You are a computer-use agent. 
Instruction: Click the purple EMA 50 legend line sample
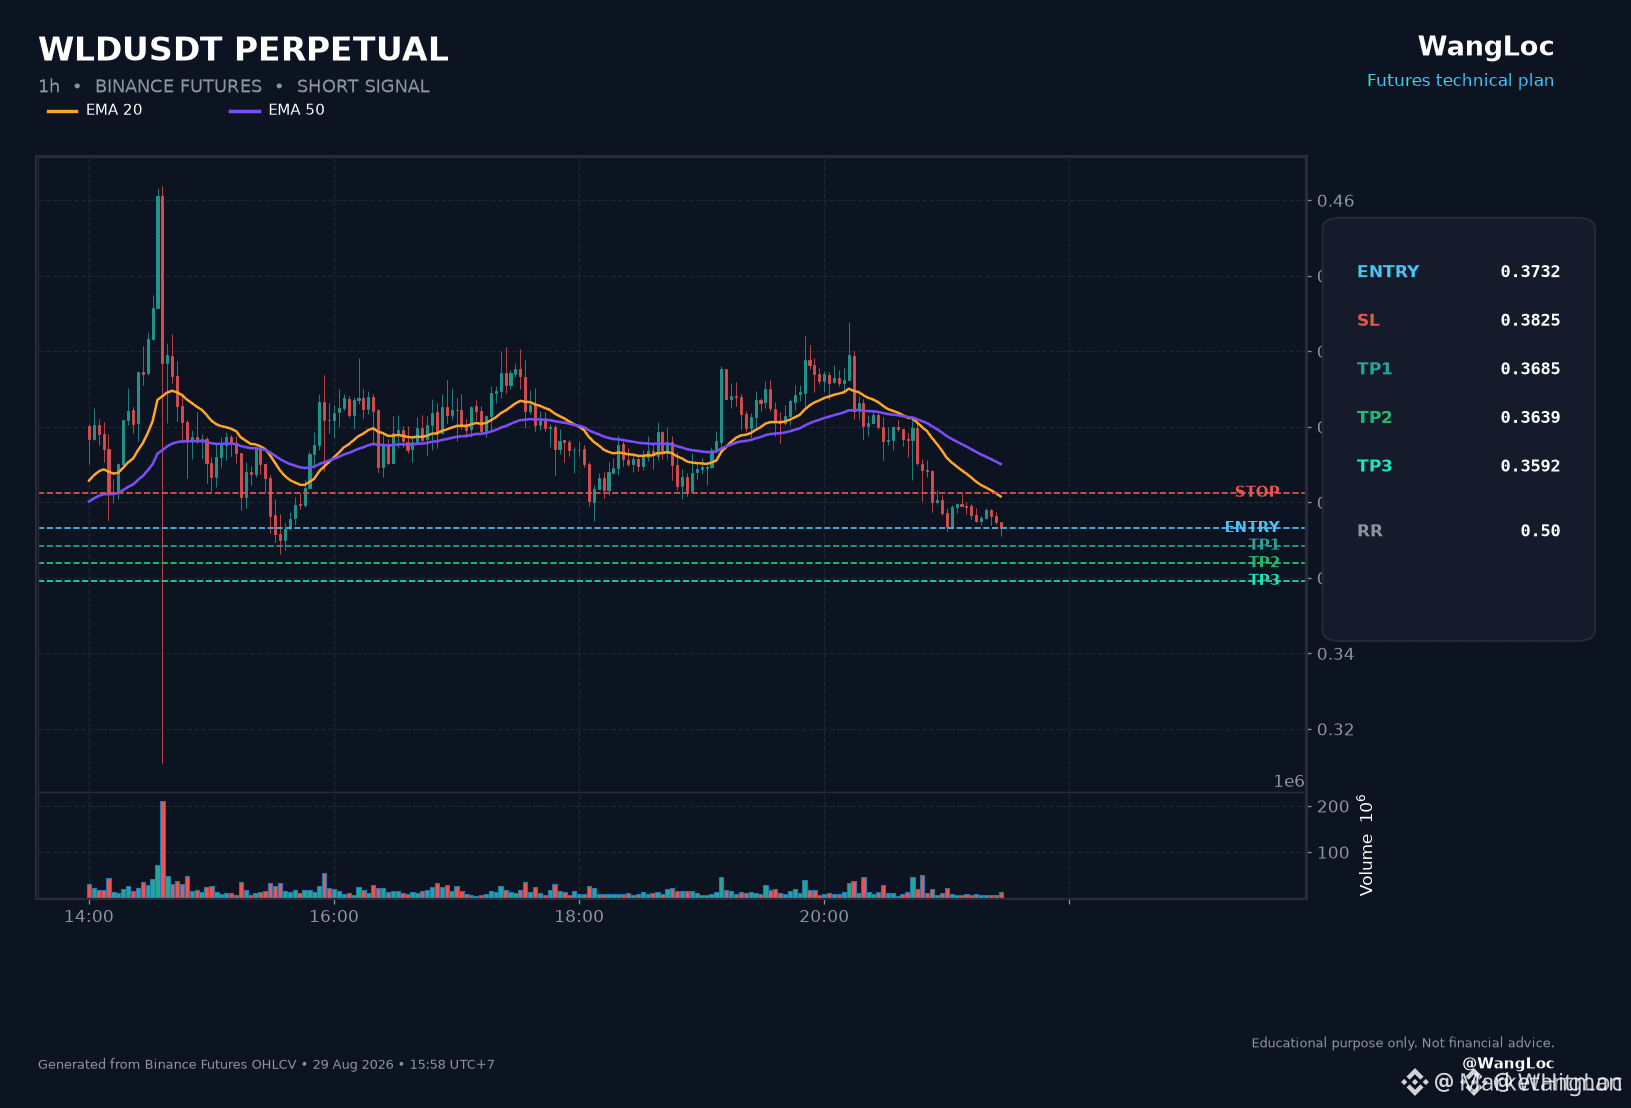(245, 110)
